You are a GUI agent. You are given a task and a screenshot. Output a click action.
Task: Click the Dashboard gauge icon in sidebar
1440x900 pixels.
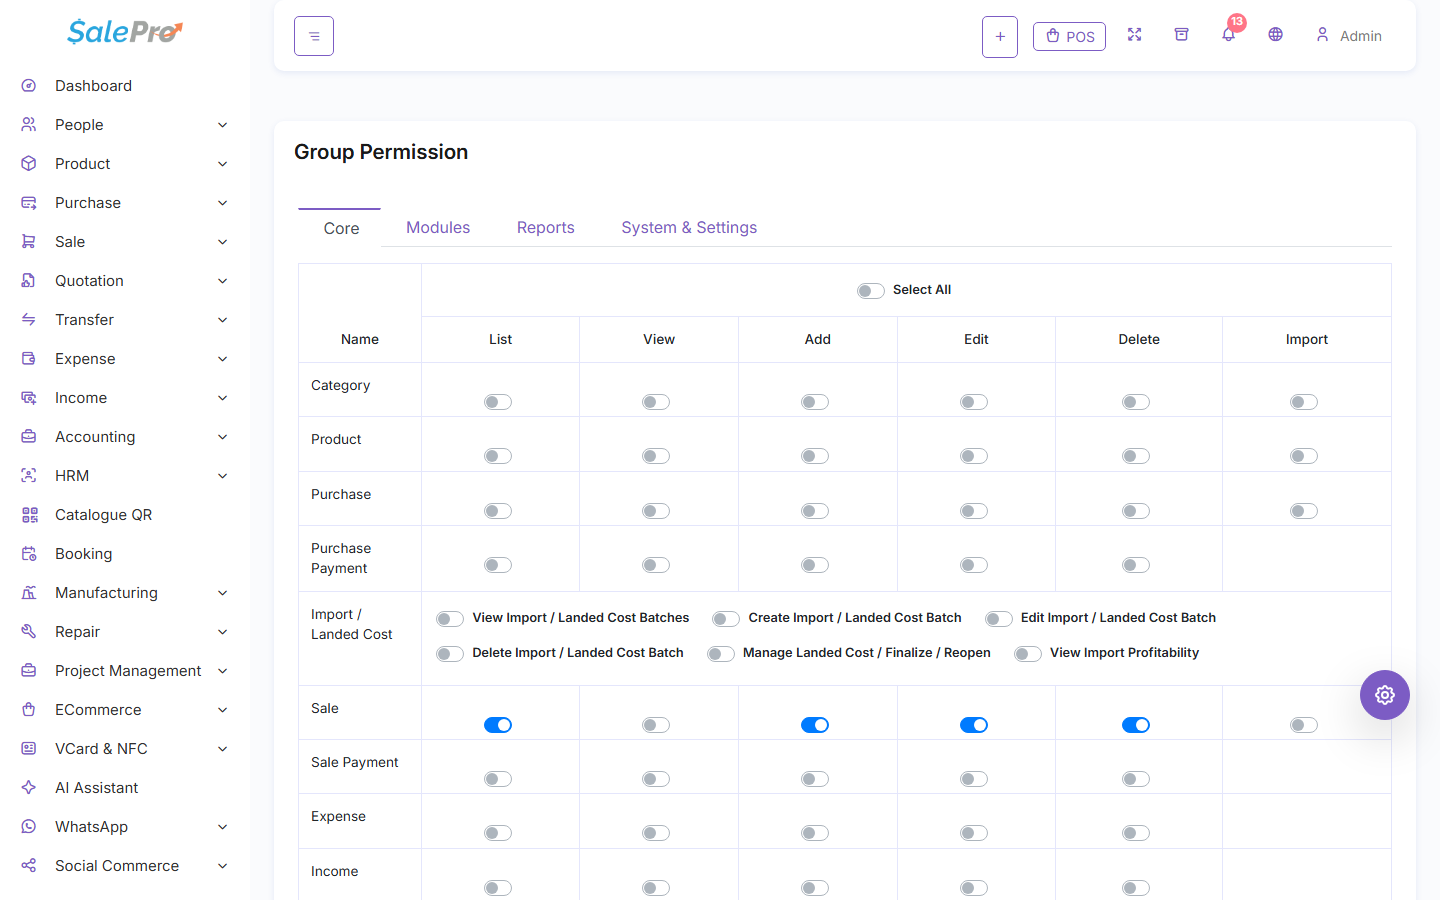pyautogui.click(x=29, y=86)
